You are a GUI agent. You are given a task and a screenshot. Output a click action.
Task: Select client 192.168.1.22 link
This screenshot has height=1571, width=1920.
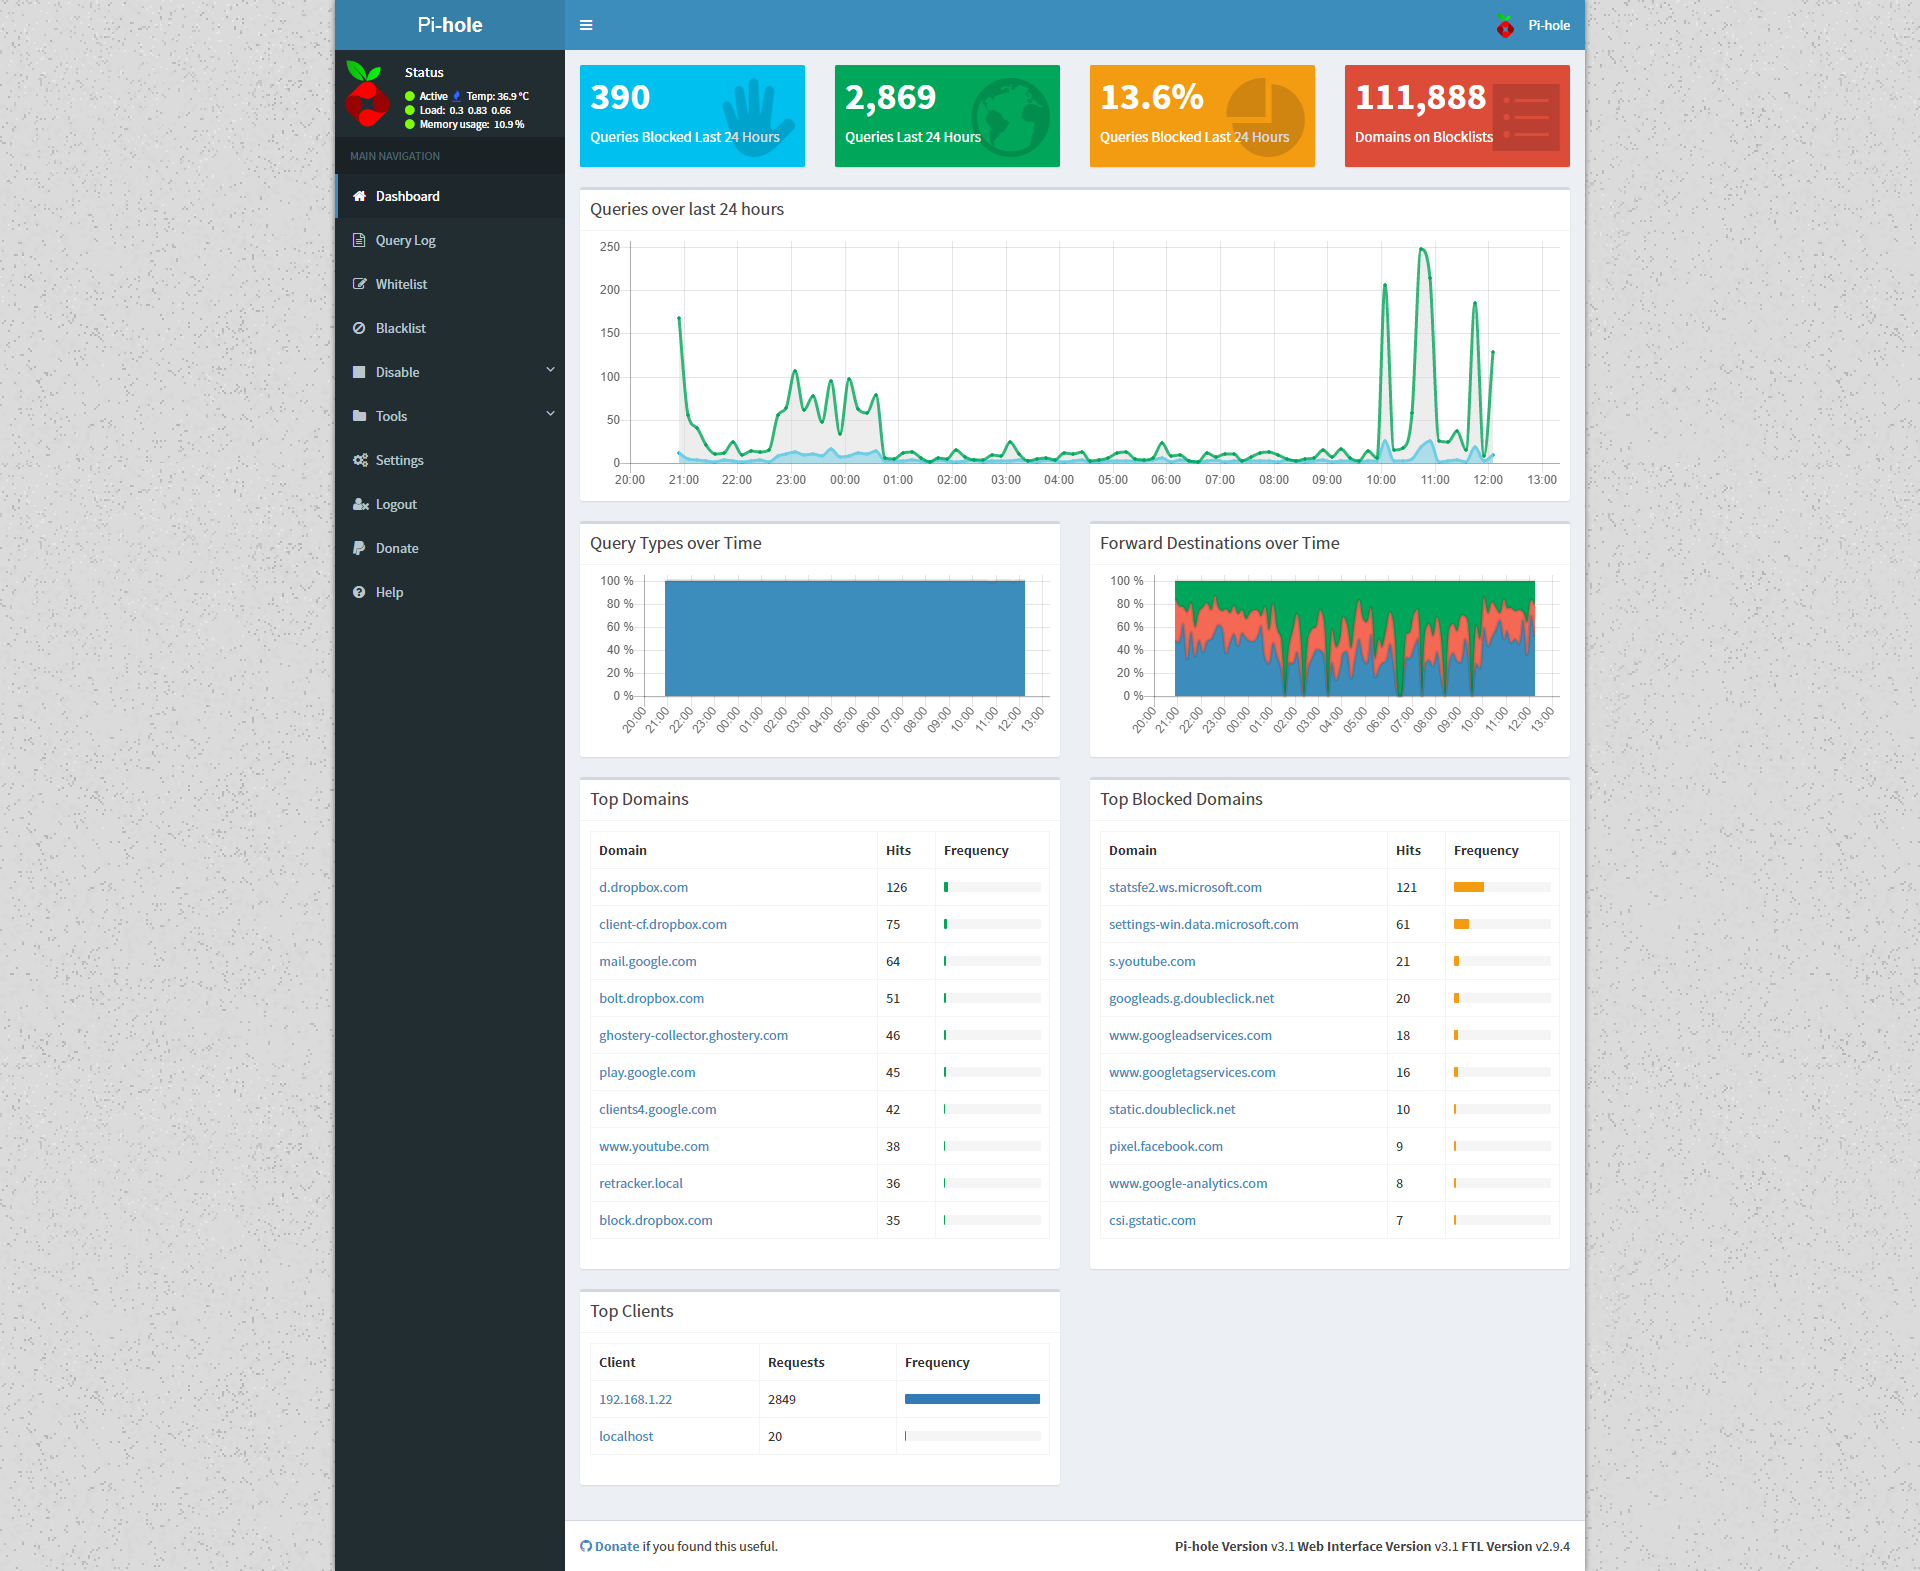click(635, 1399)
